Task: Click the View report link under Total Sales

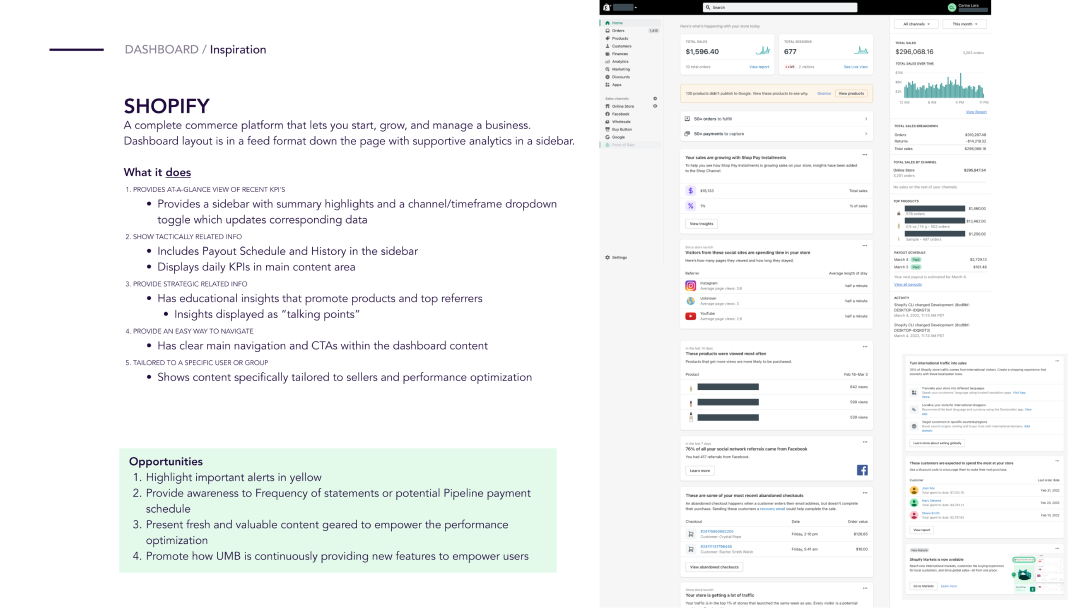Action: pos(759,67)
